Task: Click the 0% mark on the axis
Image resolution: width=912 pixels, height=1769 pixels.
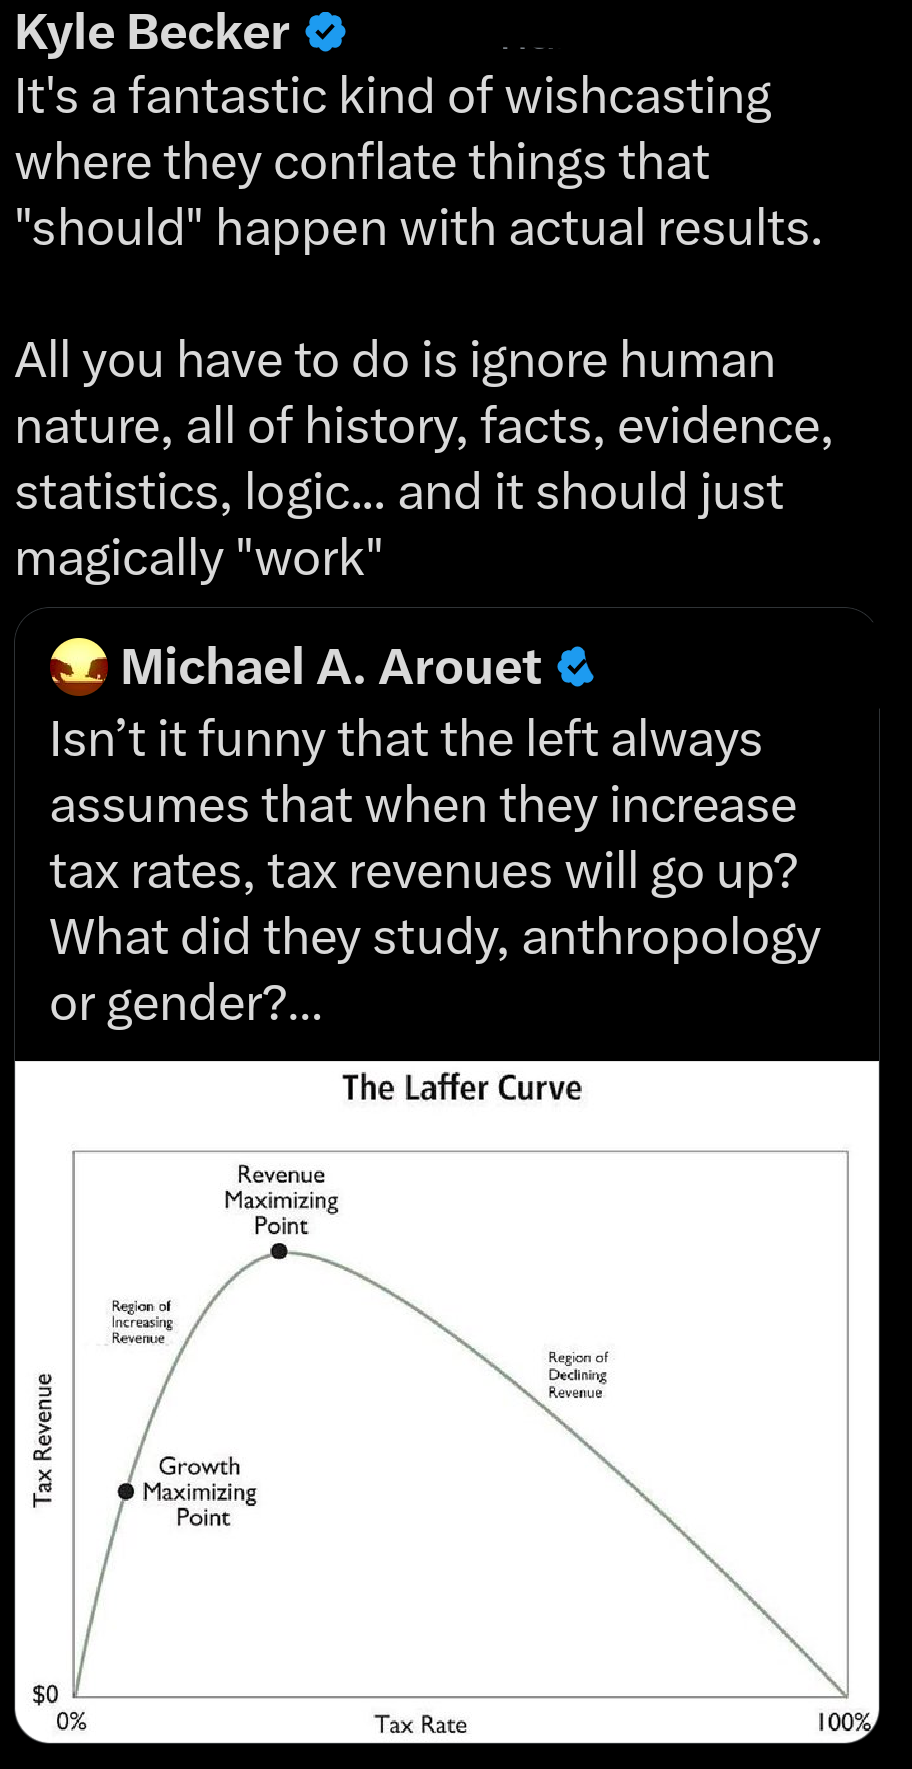Action: coord(71,1721)
